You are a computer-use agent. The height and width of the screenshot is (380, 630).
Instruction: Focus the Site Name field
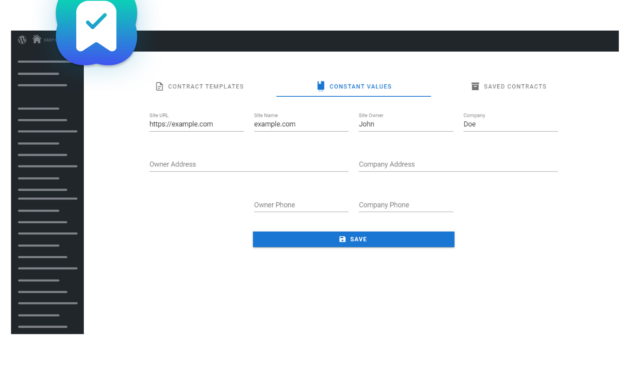click(x=301, y=122)
